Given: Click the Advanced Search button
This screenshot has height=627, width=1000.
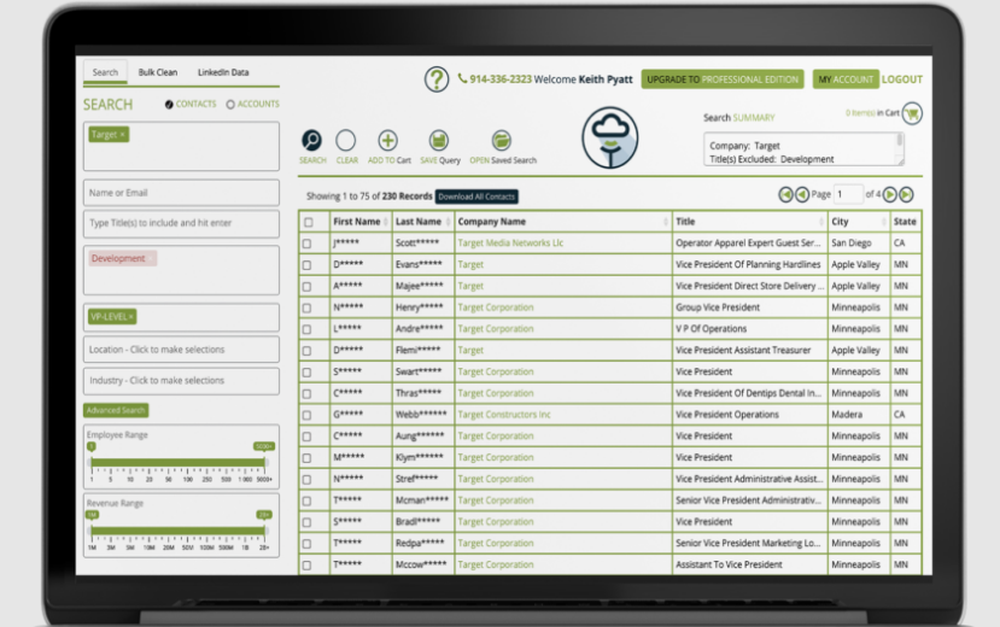Looking at the screenshot, I should pos(116,410).
